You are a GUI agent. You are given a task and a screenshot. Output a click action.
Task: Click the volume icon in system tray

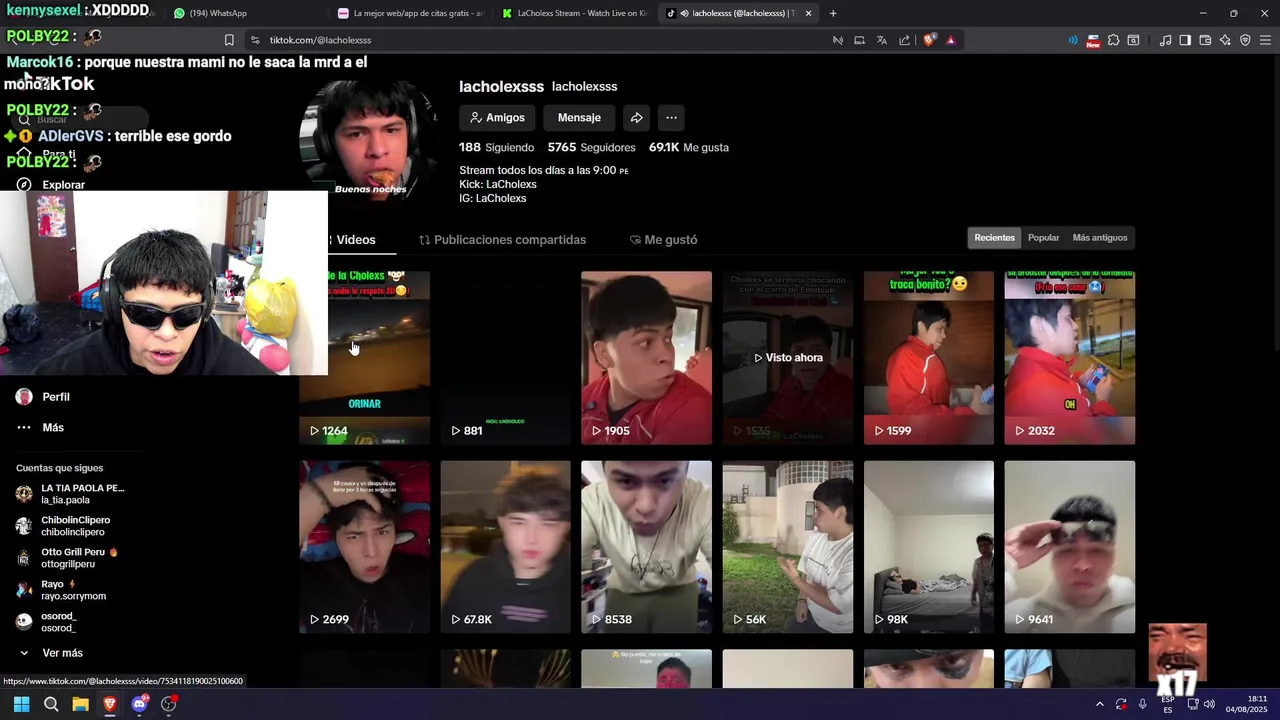(1209, 704)
